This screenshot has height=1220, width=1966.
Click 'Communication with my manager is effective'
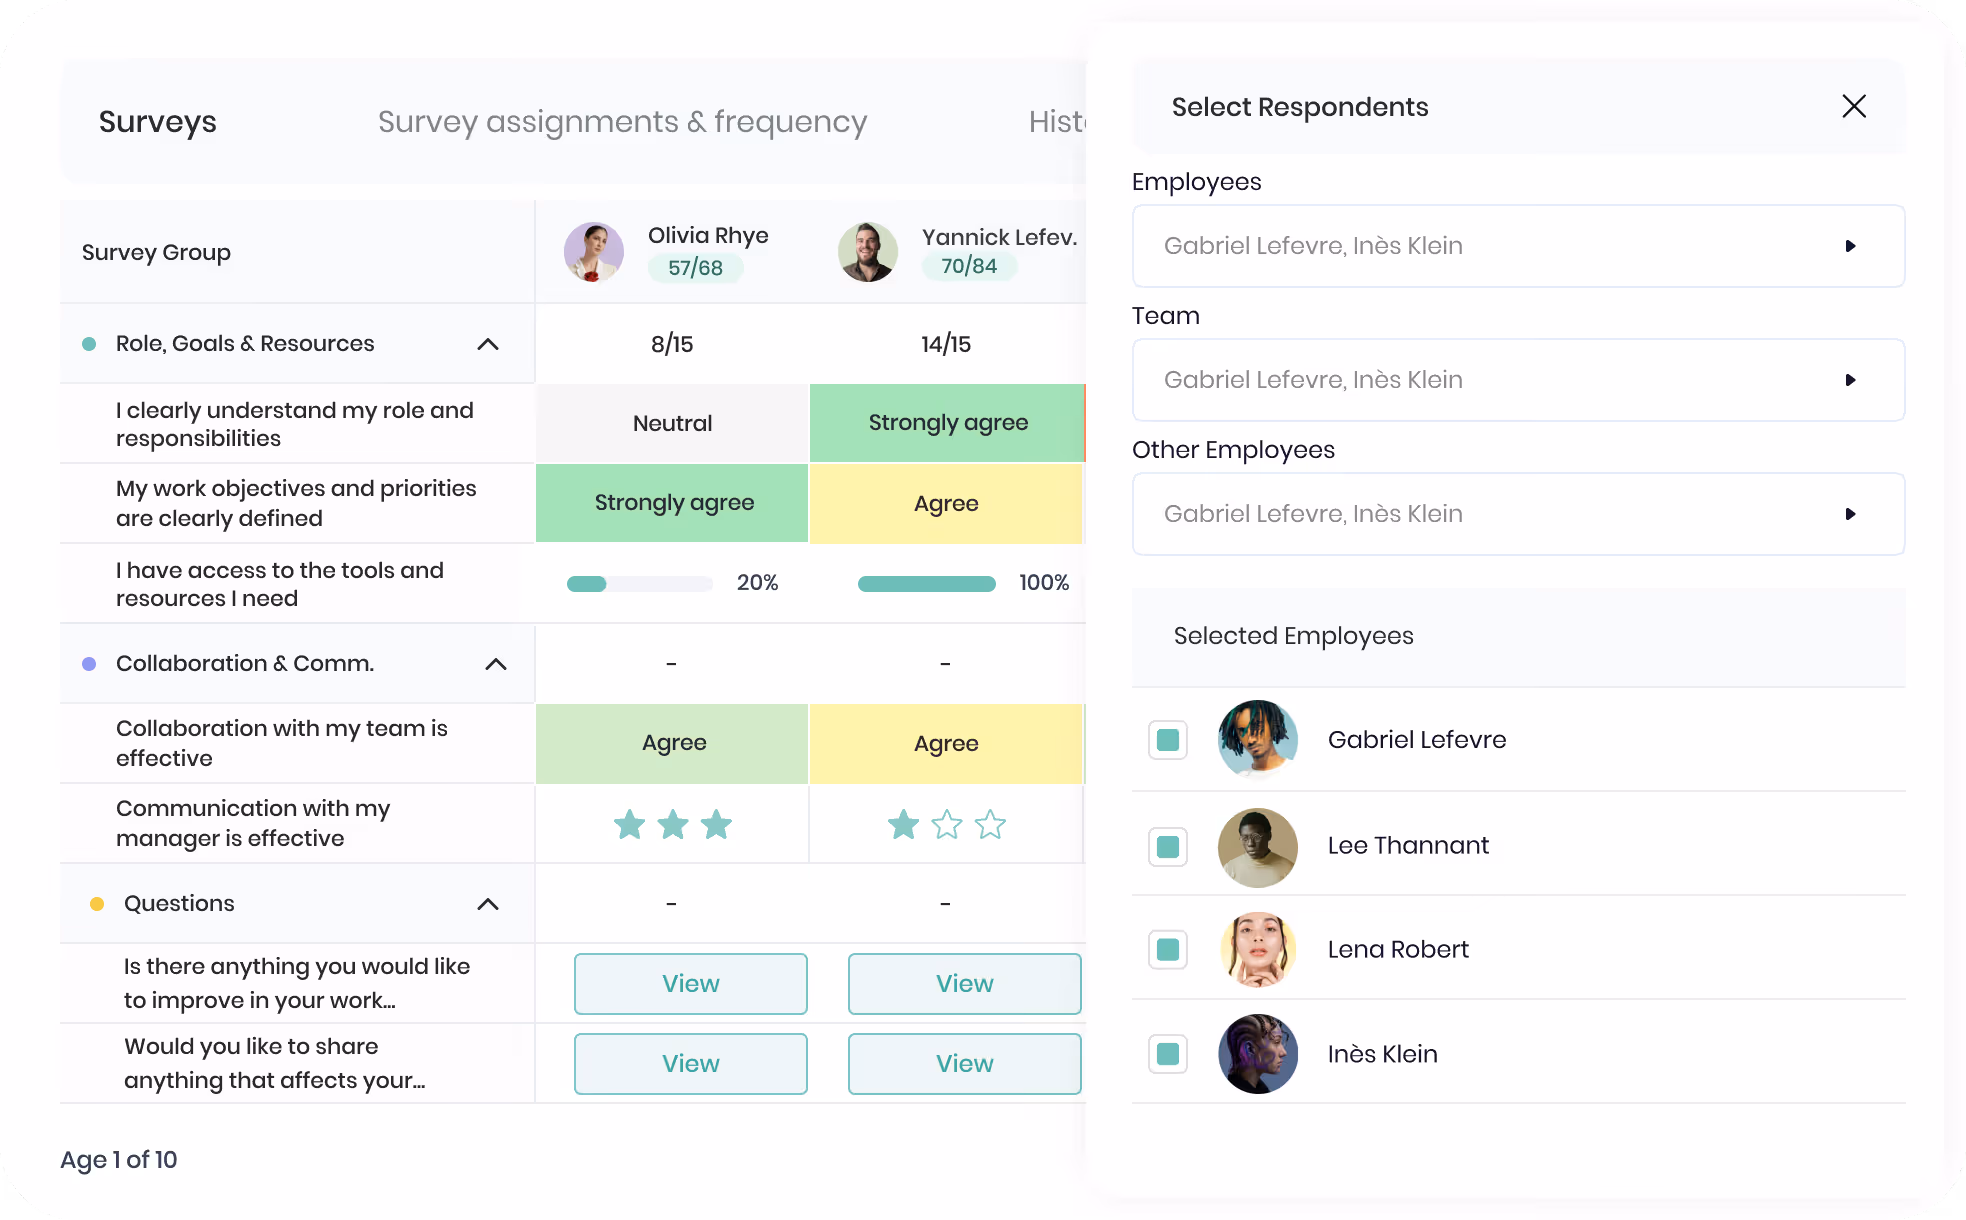point(253,823)
